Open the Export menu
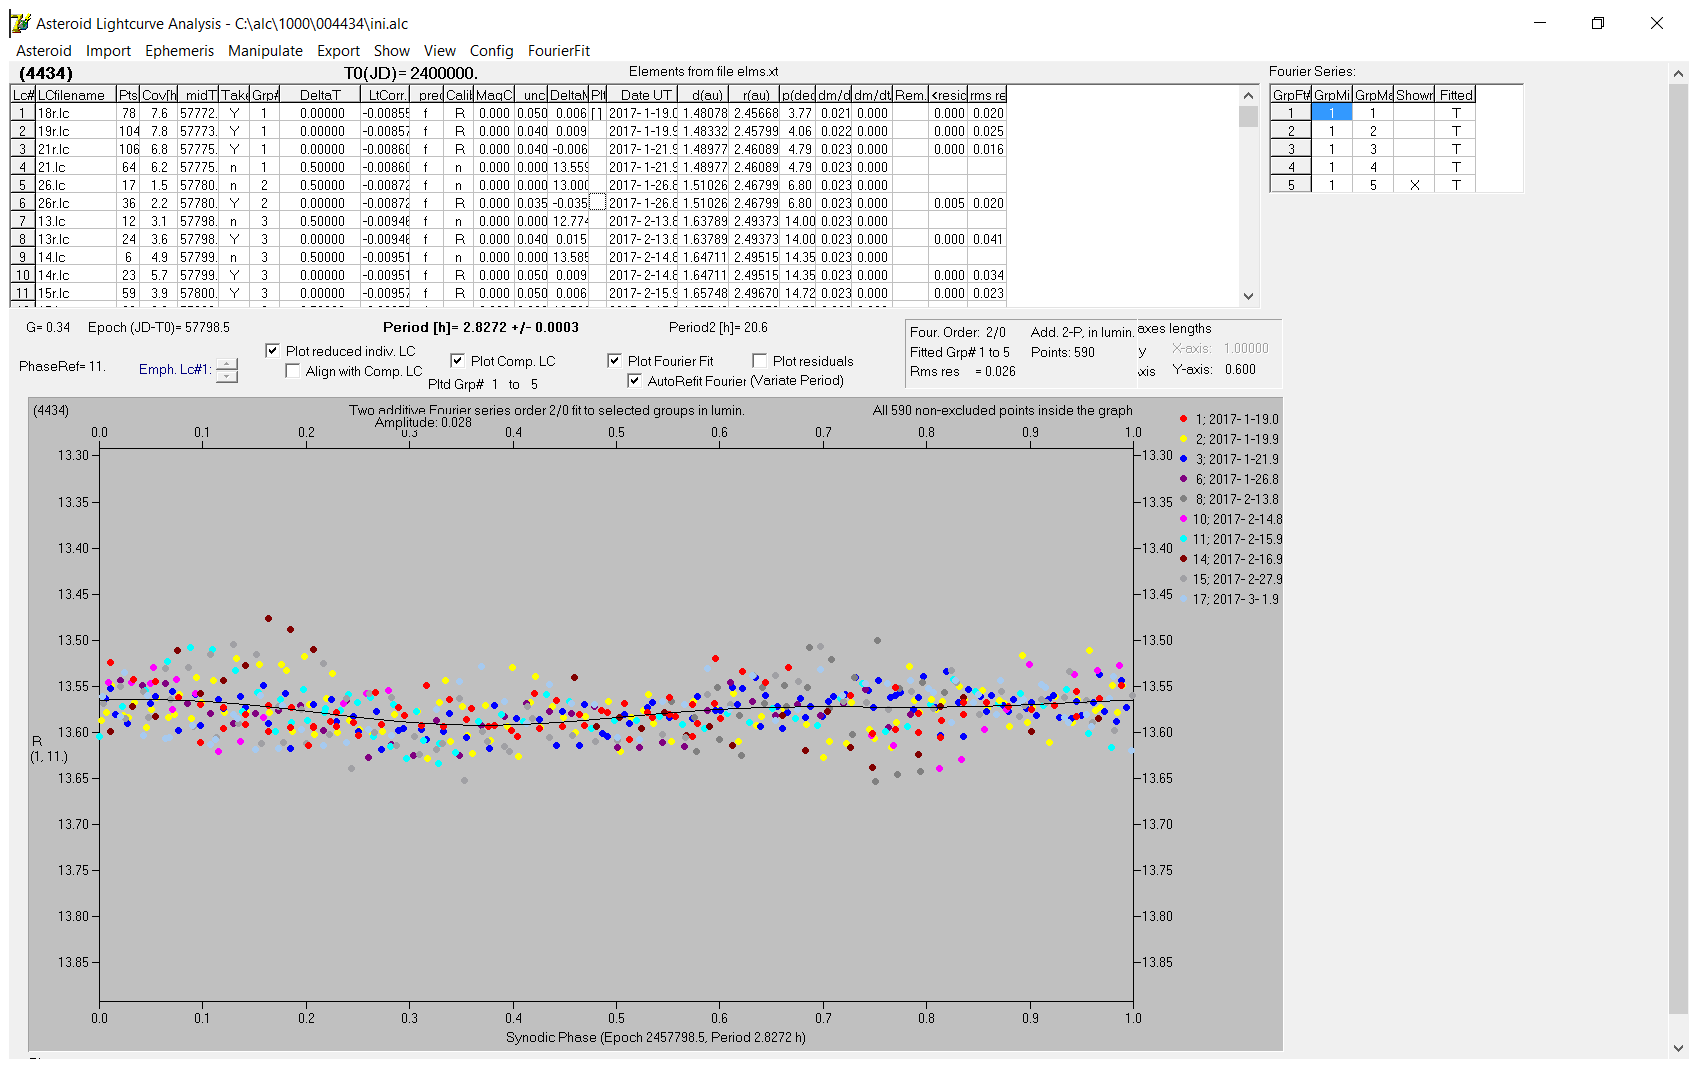1698x1068 pixels. 338,51
